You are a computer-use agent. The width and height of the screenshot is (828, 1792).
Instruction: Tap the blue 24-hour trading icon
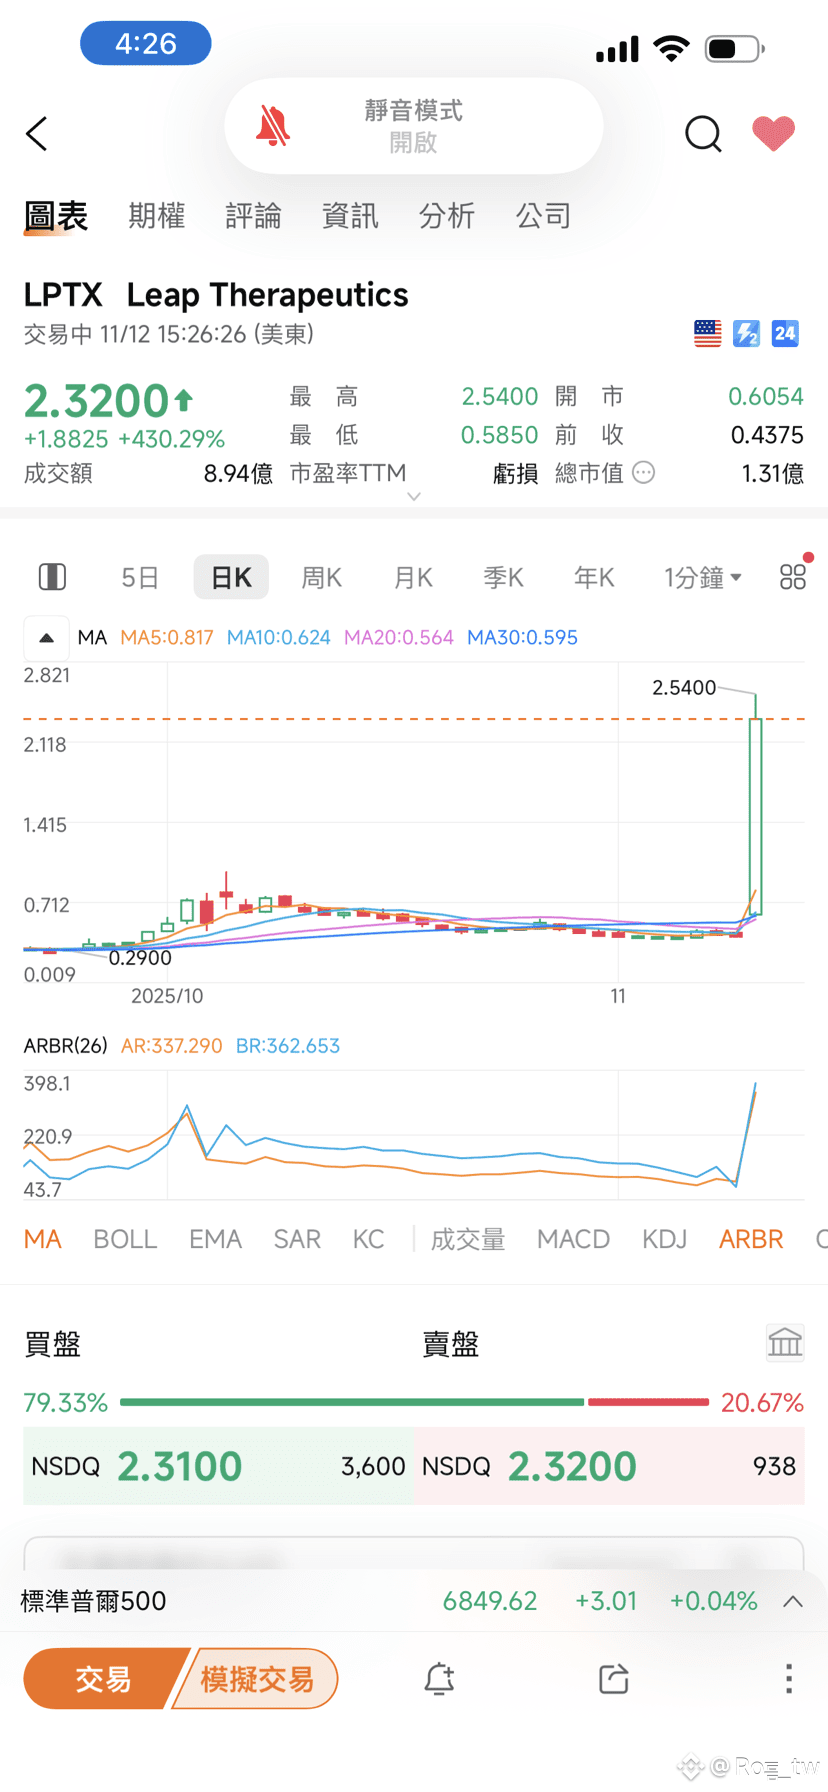coord(785,334)
